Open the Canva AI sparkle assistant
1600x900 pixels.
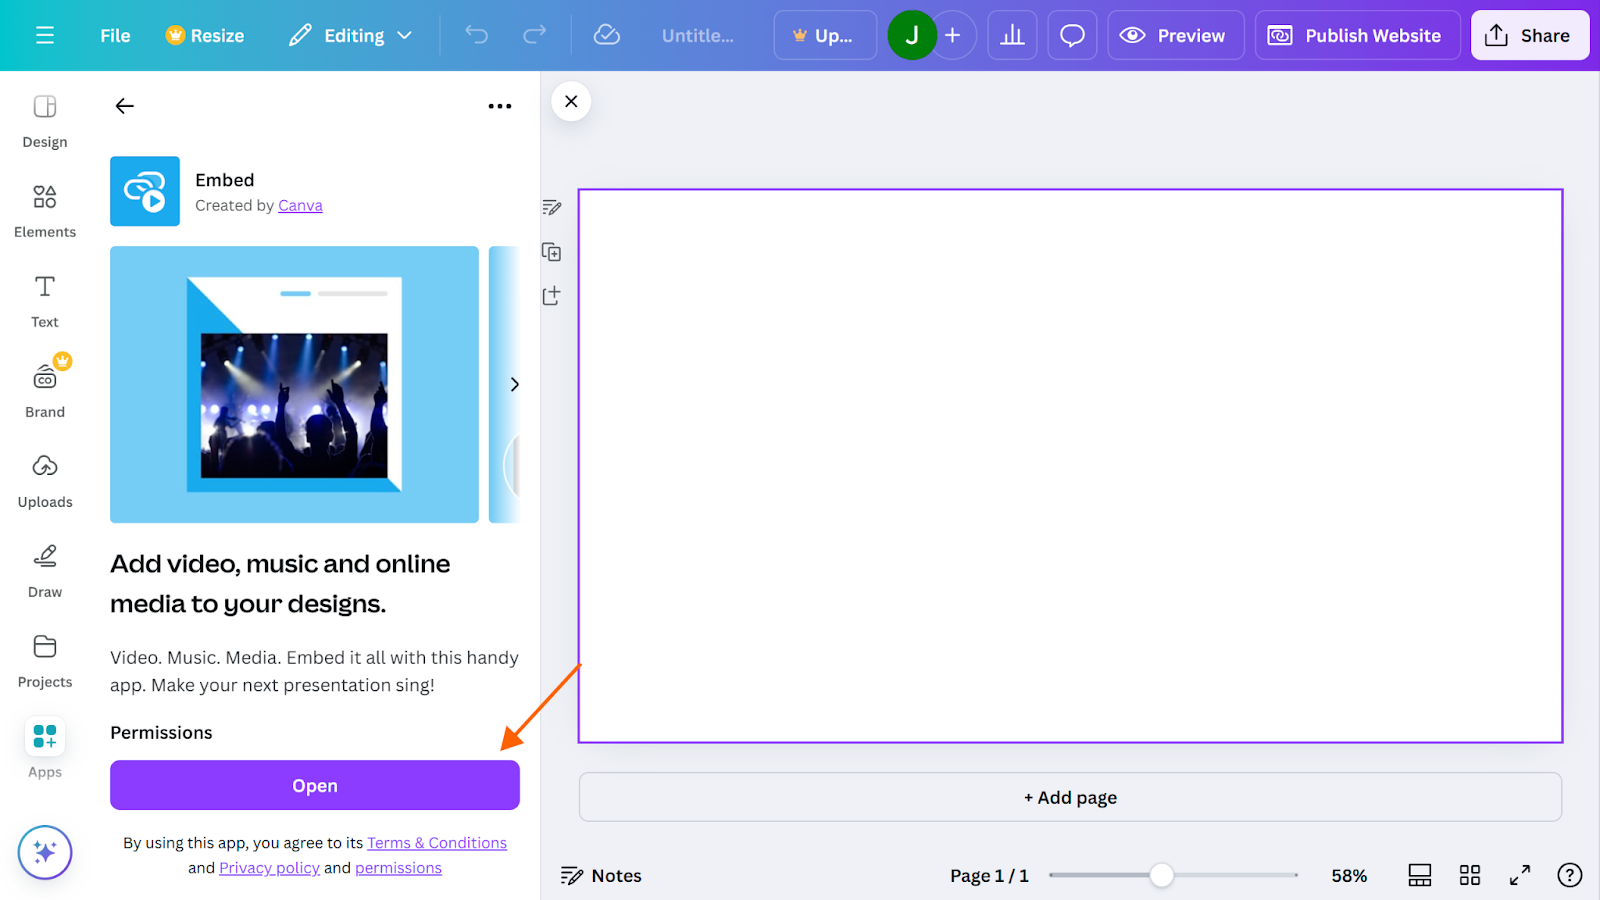(45, 852)
